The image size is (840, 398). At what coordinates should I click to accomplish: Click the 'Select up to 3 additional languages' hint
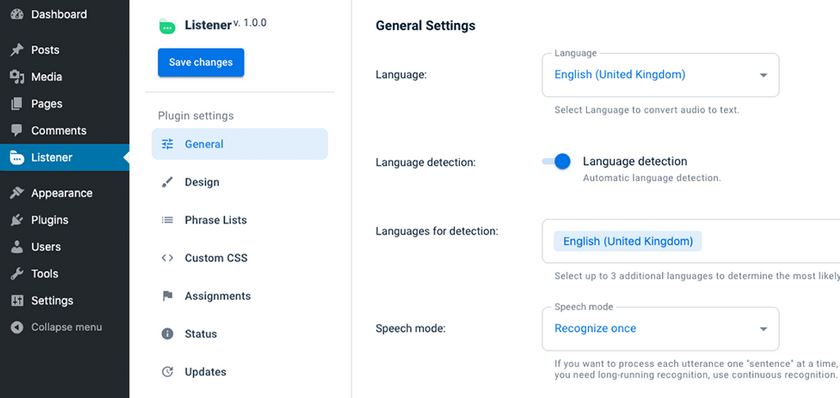pos(697,276)
